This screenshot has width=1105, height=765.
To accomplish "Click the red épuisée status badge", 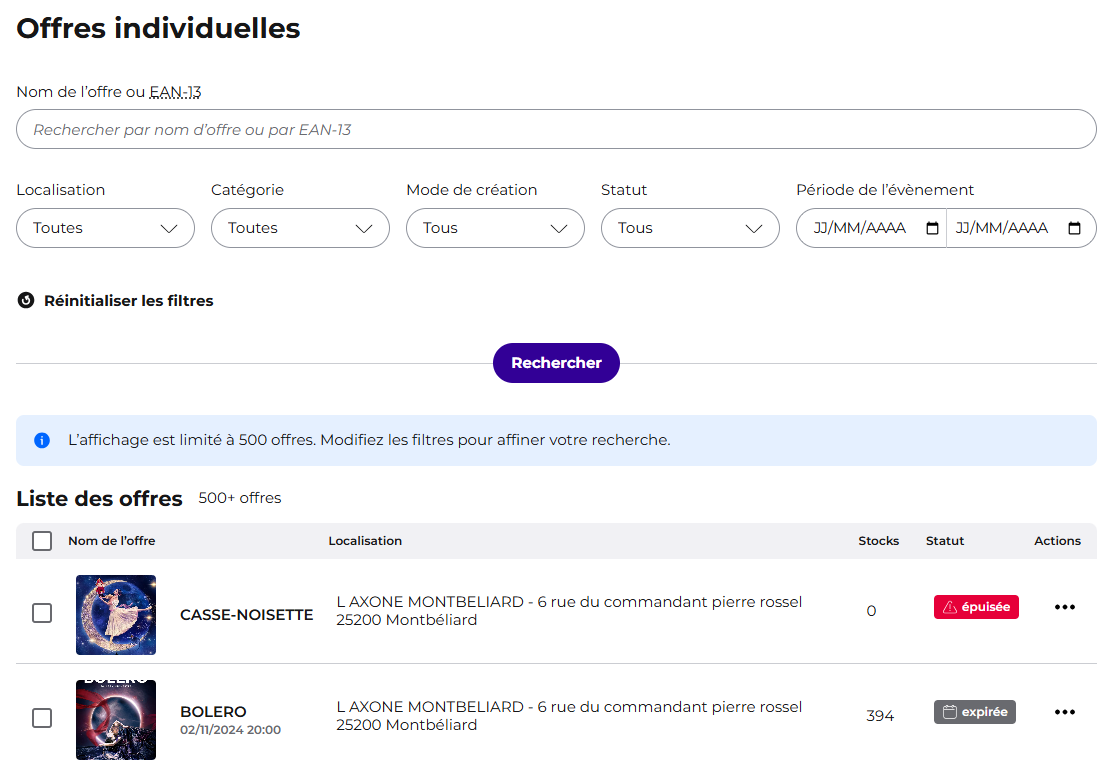I will [975, 607].
